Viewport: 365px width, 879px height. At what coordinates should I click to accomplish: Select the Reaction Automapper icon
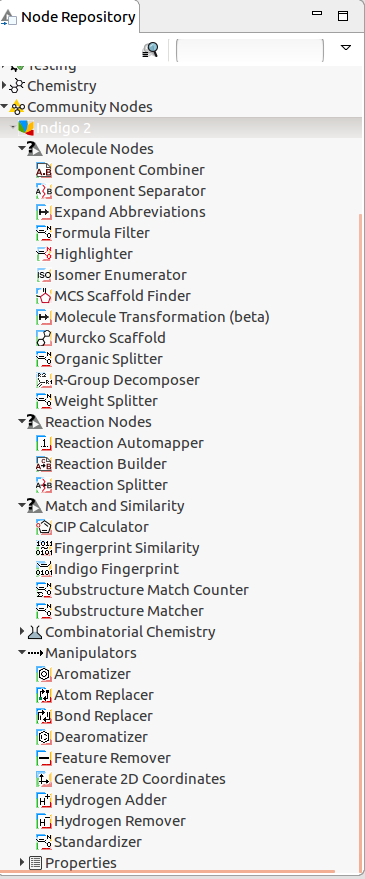[44, 443]
